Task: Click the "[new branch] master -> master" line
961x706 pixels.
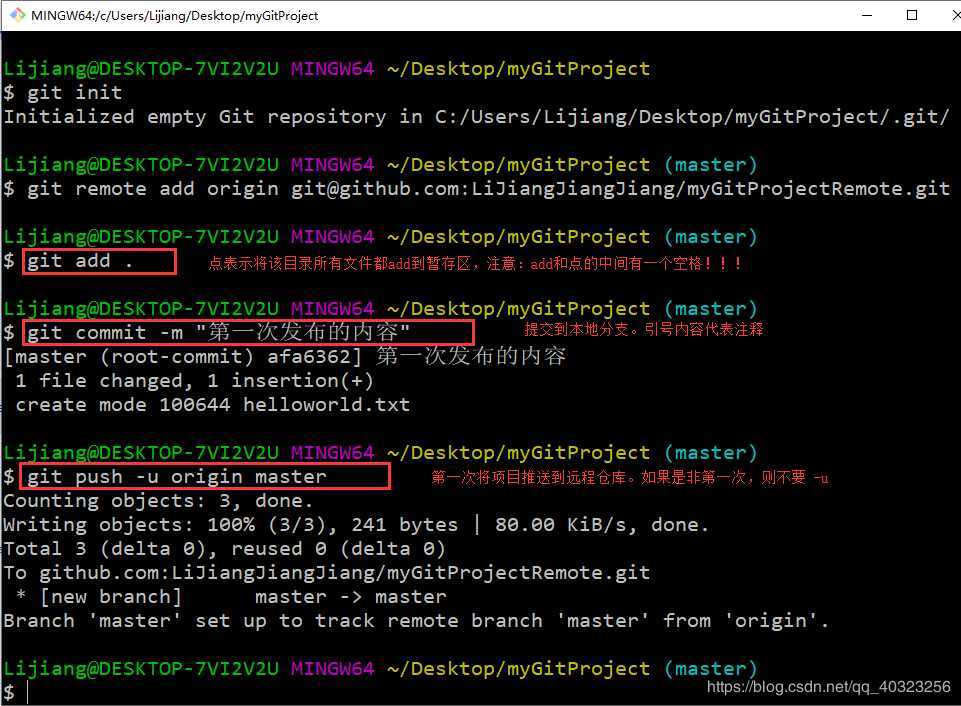Action: tap(231, 596)
